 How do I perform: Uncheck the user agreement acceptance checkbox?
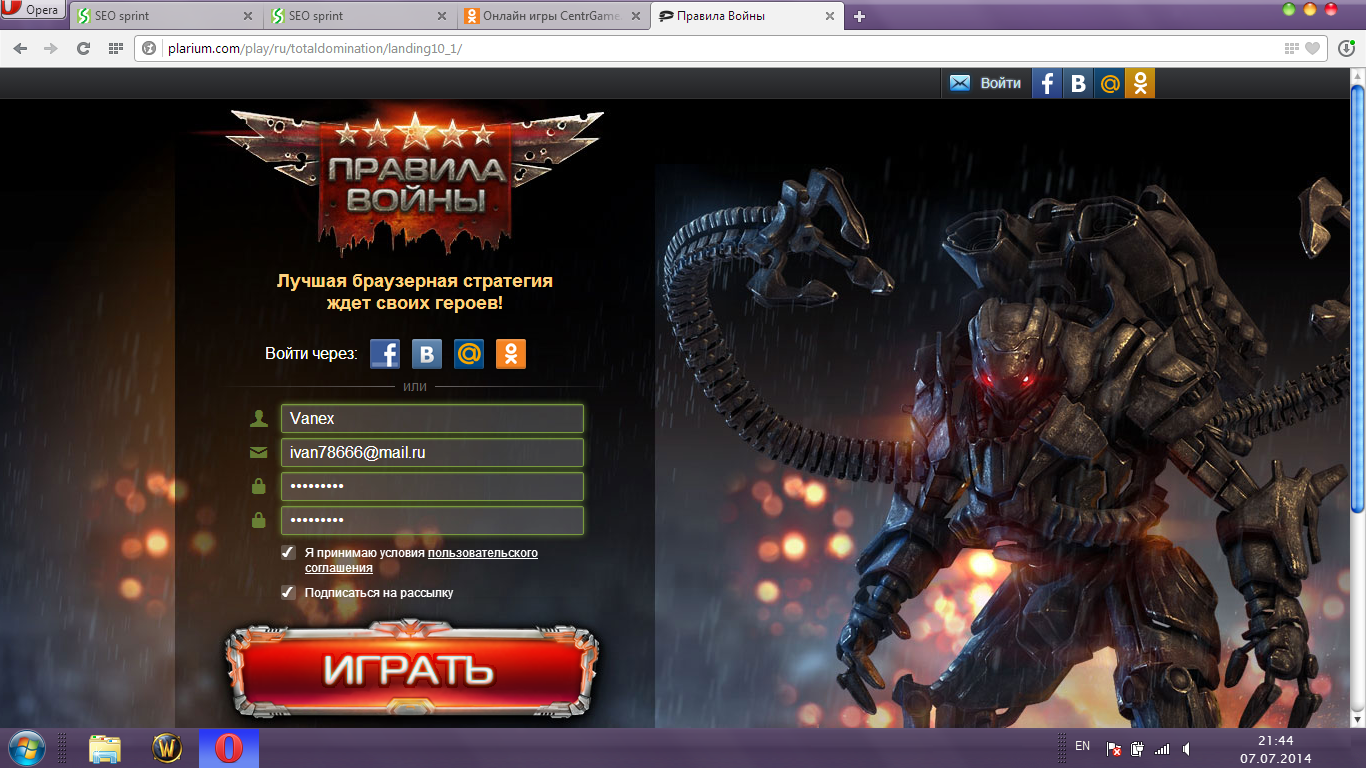pos(288,552)
